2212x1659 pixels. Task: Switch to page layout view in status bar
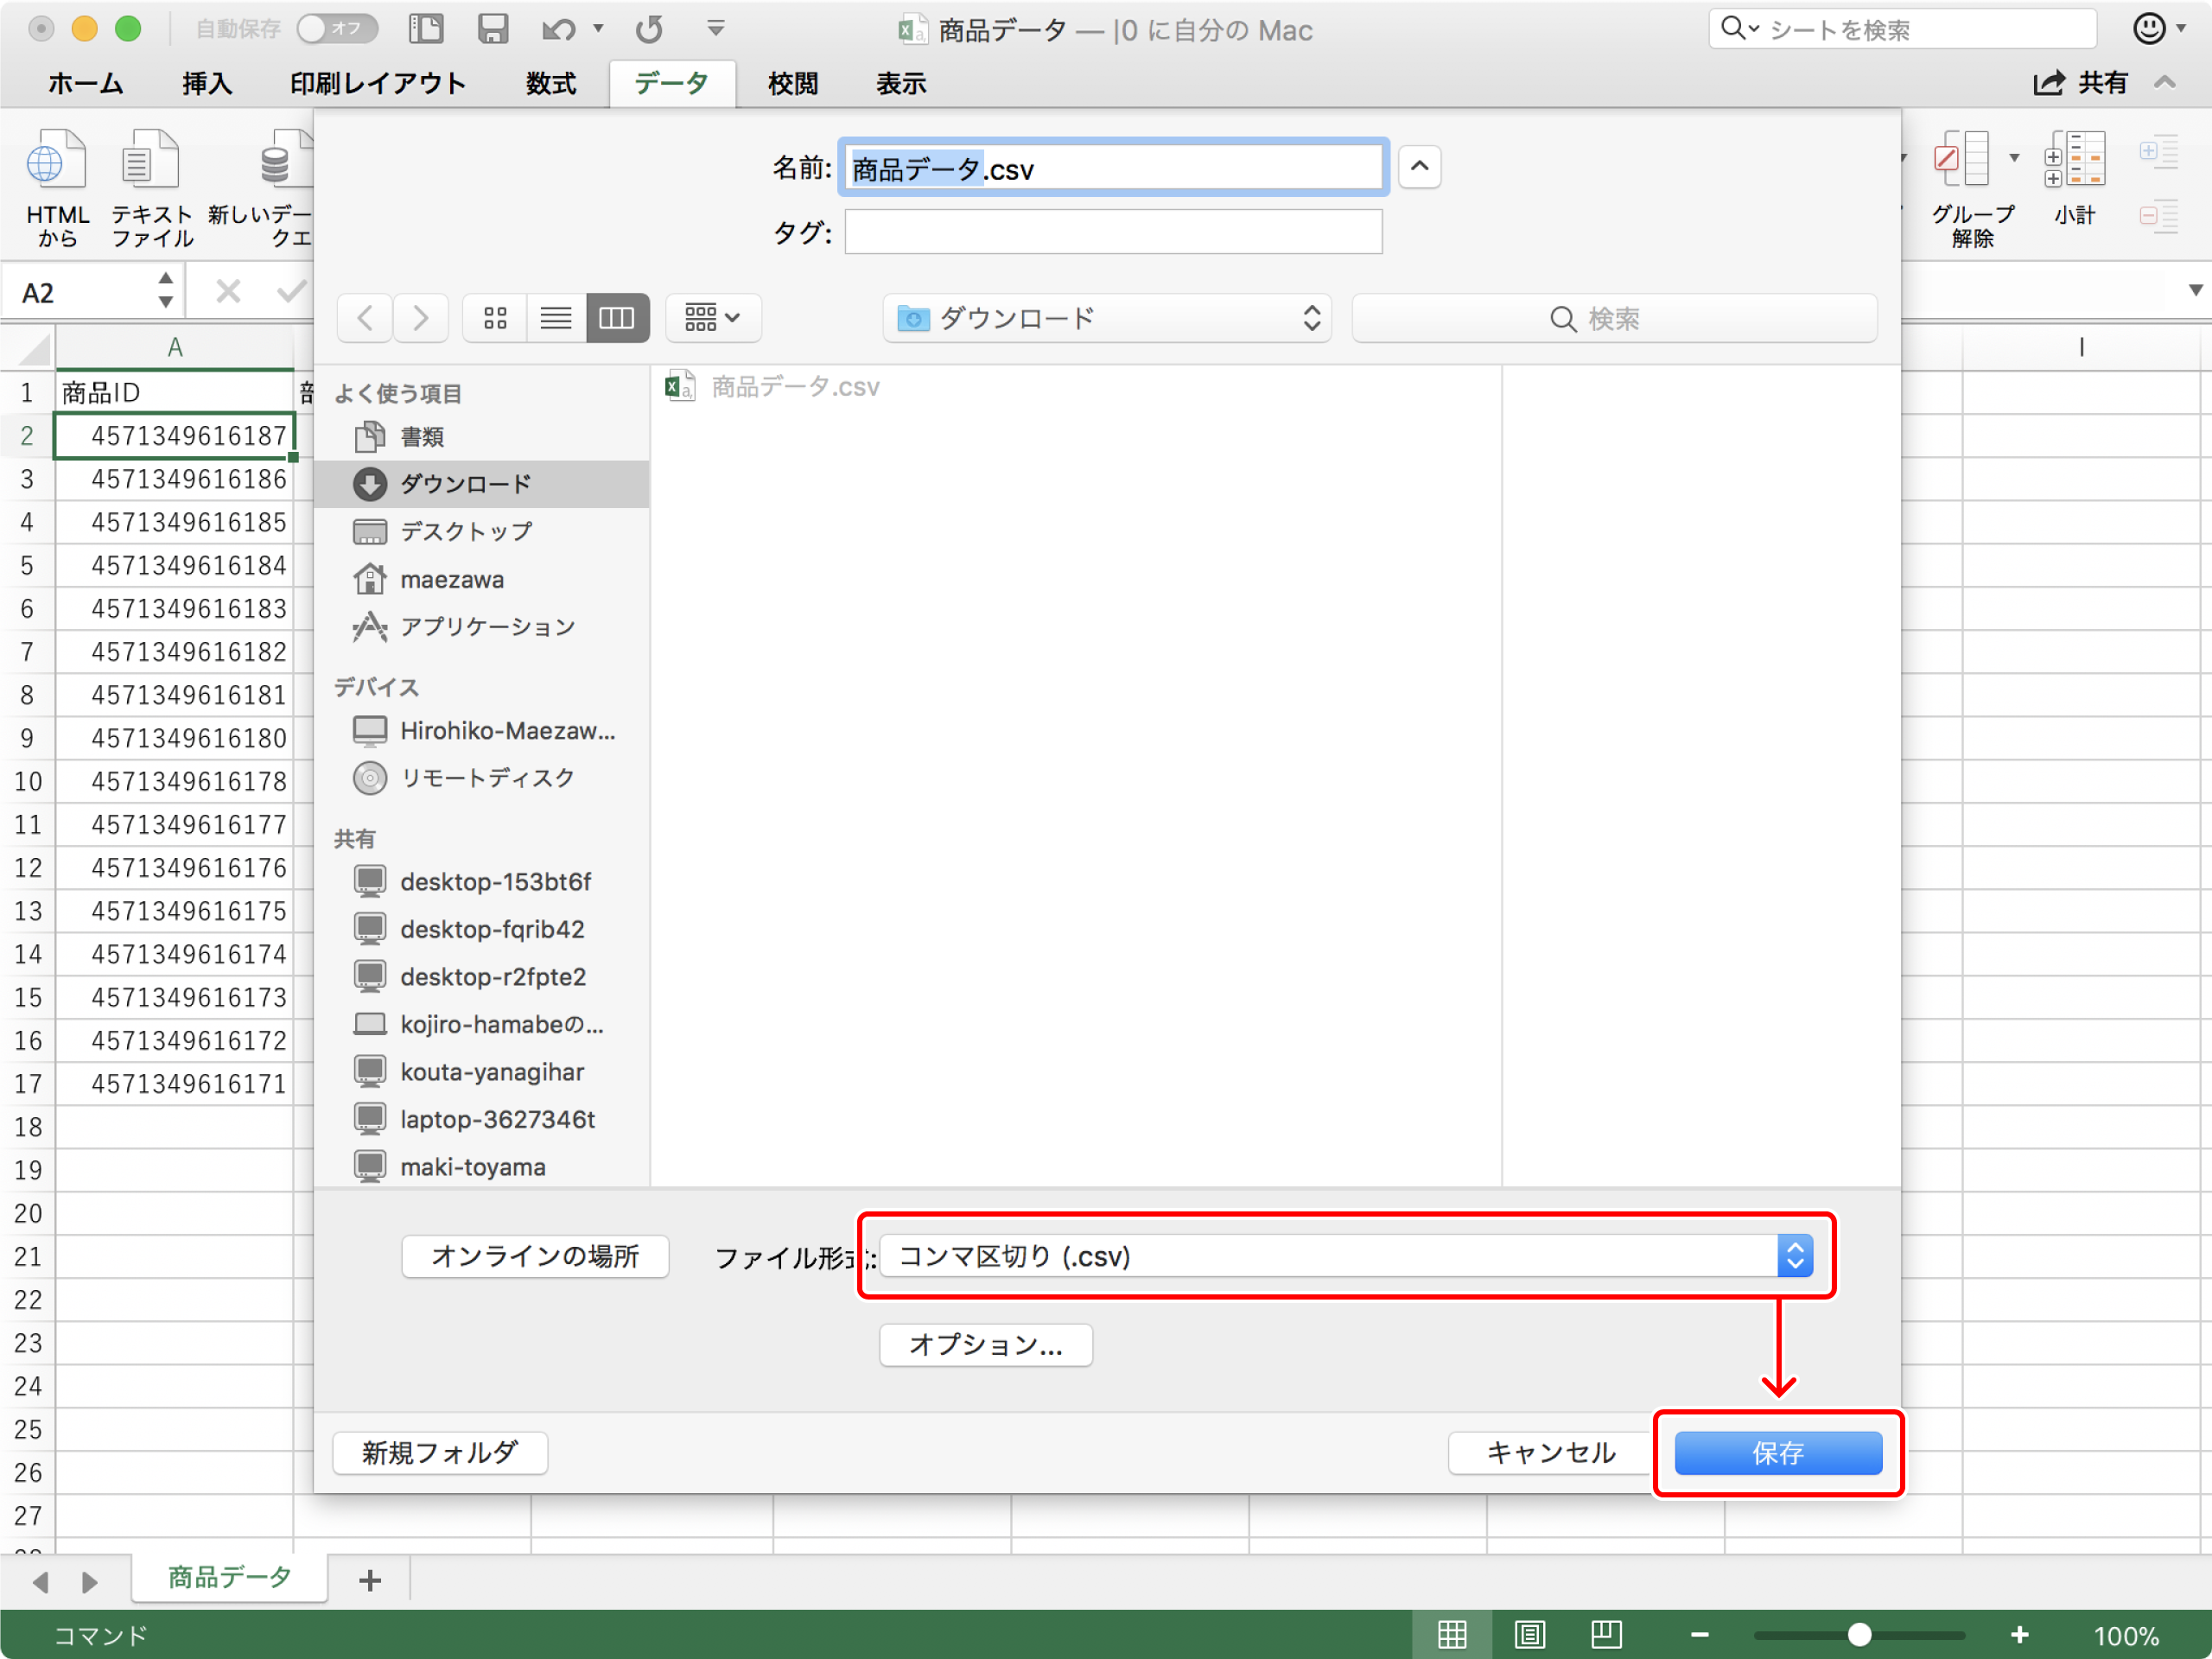tap(1528, 1635)
